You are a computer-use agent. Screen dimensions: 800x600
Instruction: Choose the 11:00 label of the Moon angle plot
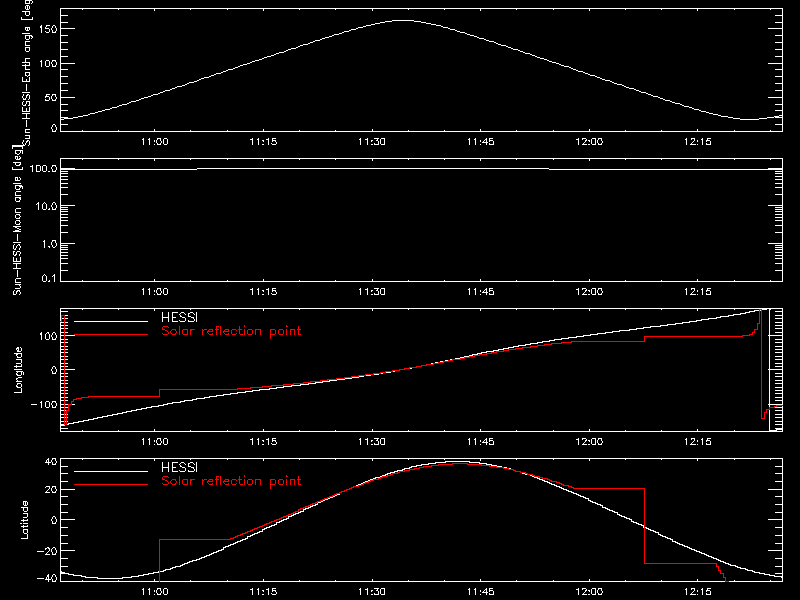tap(155, 292)
